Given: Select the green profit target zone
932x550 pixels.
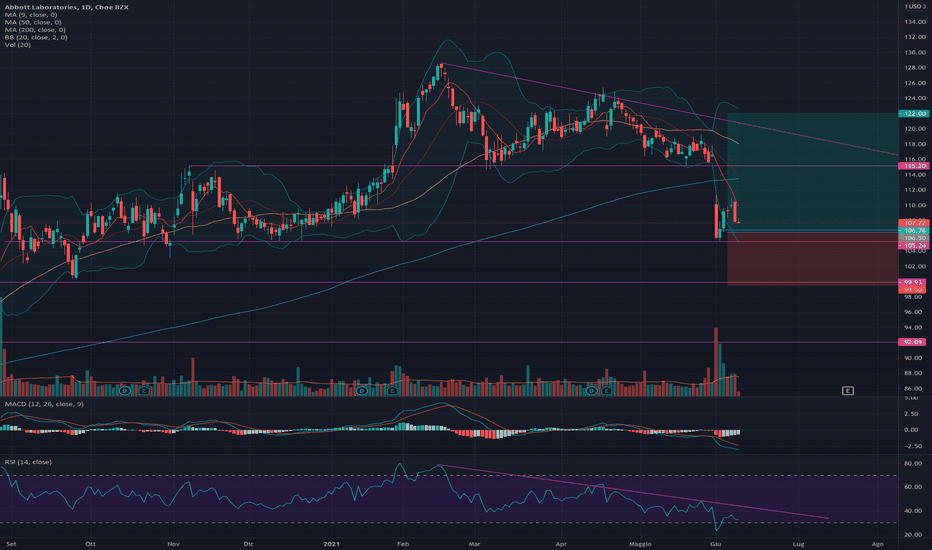Looking at the screenshot, I should coord(813,172).
